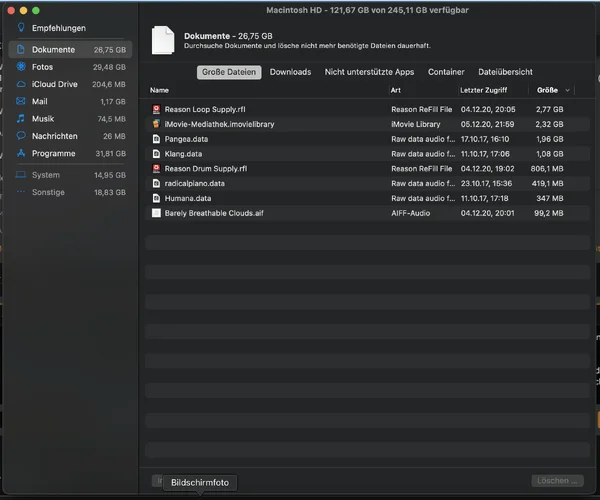
Task: Click the 2,77 GB size value
Action: (x=549, y=109)
